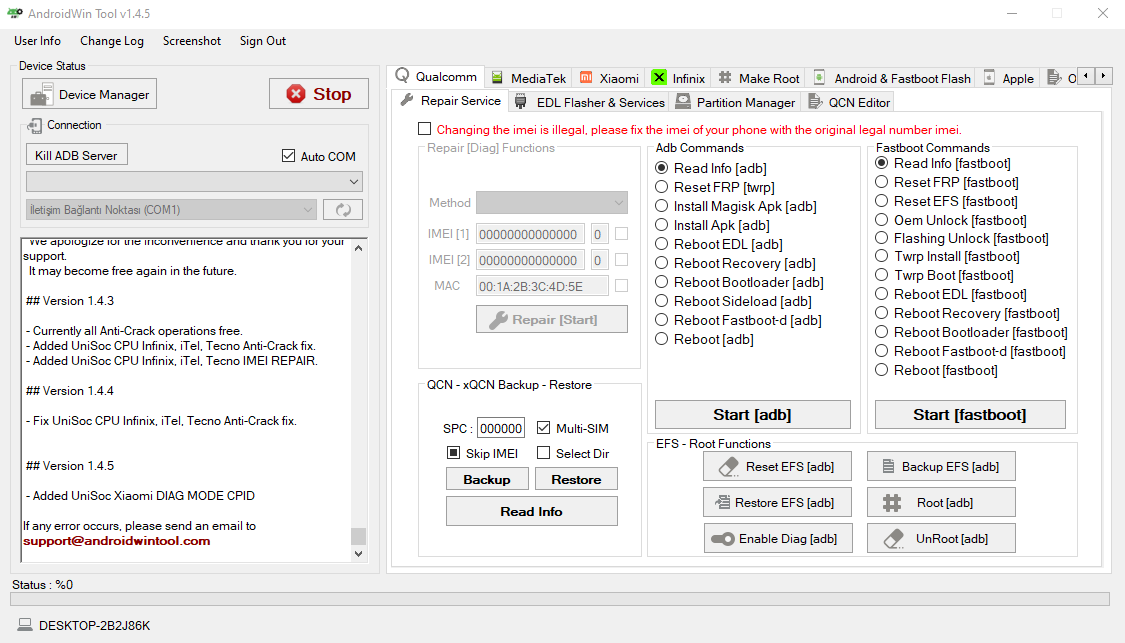This screenshot has width=1125, height=643.
Task: Open Device Manager
Action: [90, 95]
